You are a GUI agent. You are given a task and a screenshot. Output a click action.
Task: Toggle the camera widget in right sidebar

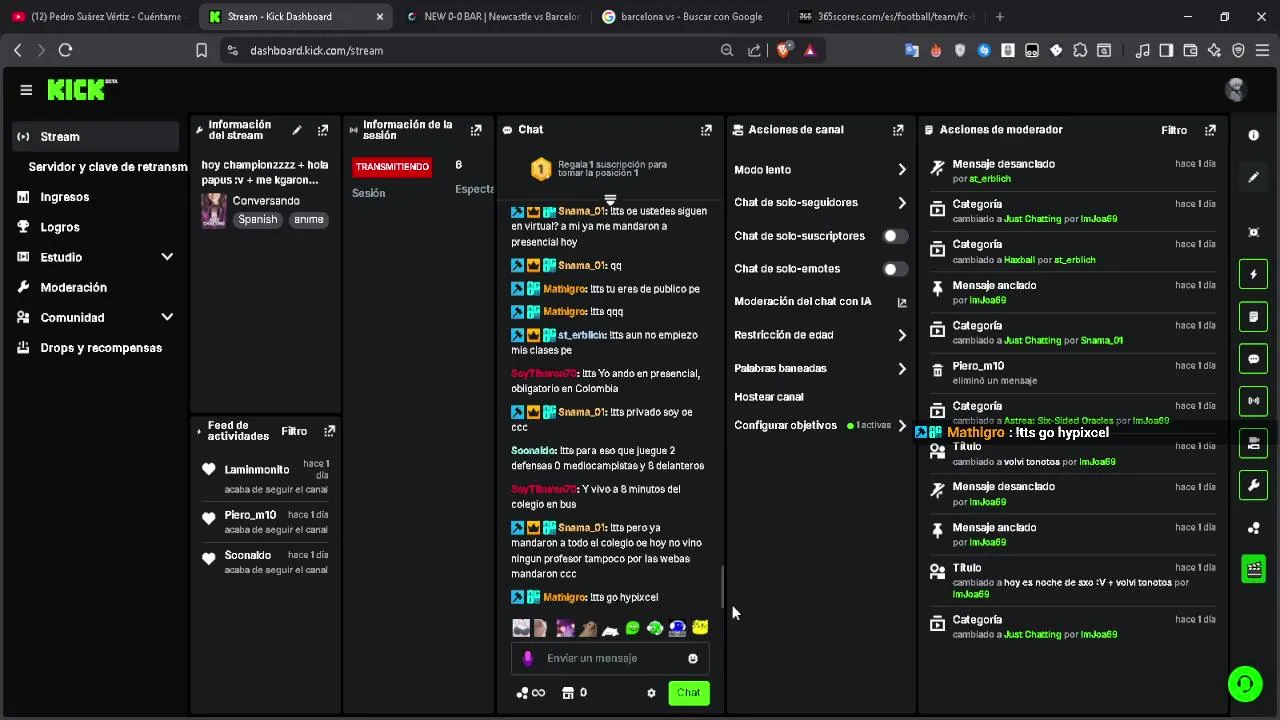click(1254, 443)
